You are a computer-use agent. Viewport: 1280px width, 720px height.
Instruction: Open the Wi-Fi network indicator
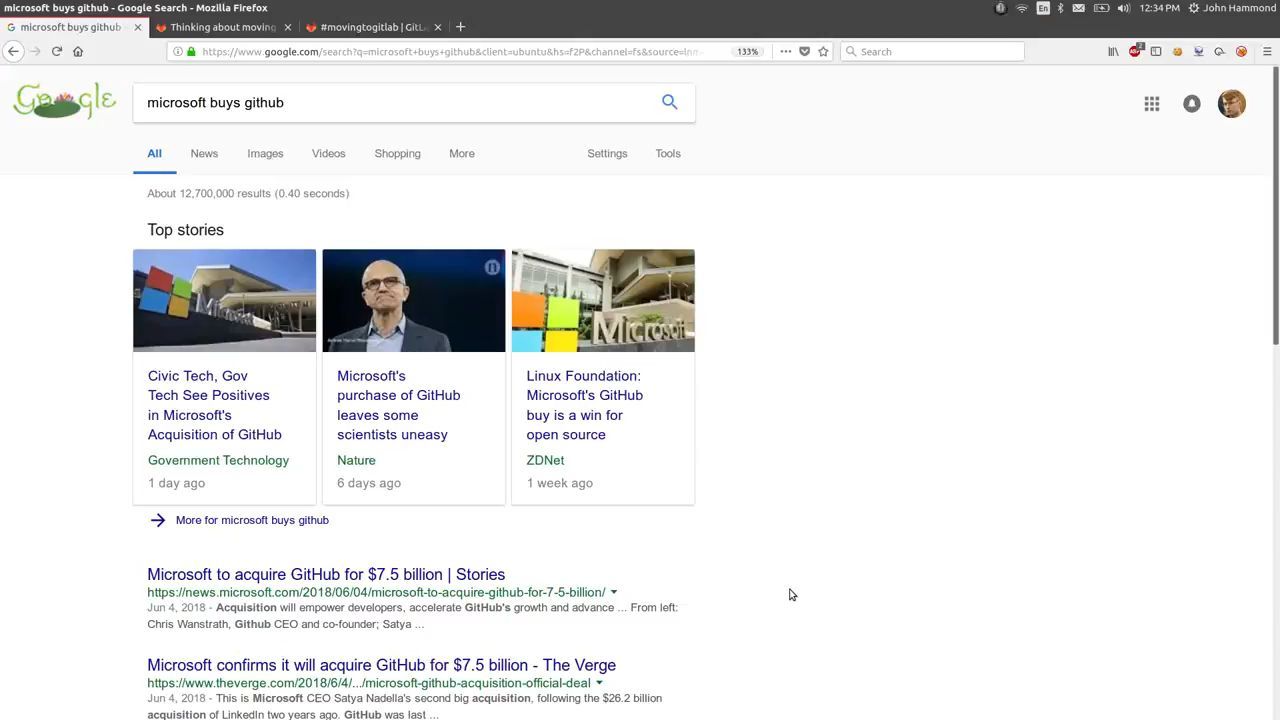1022,8
